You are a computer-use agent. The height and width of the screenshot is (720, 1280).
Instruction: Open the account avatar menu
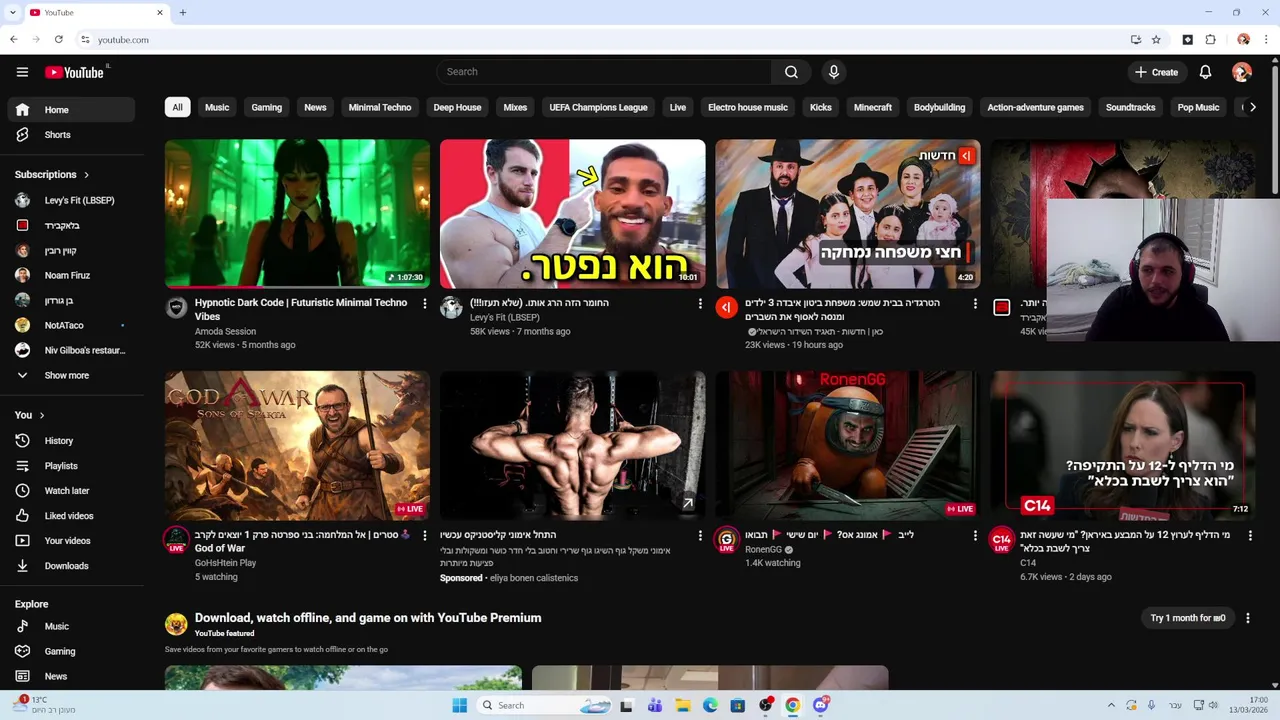click(1242, 72)
